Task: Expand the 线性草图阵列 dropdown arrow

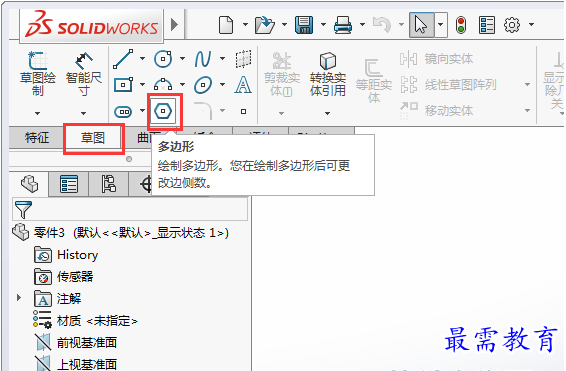Action: [x=527, y=85]
